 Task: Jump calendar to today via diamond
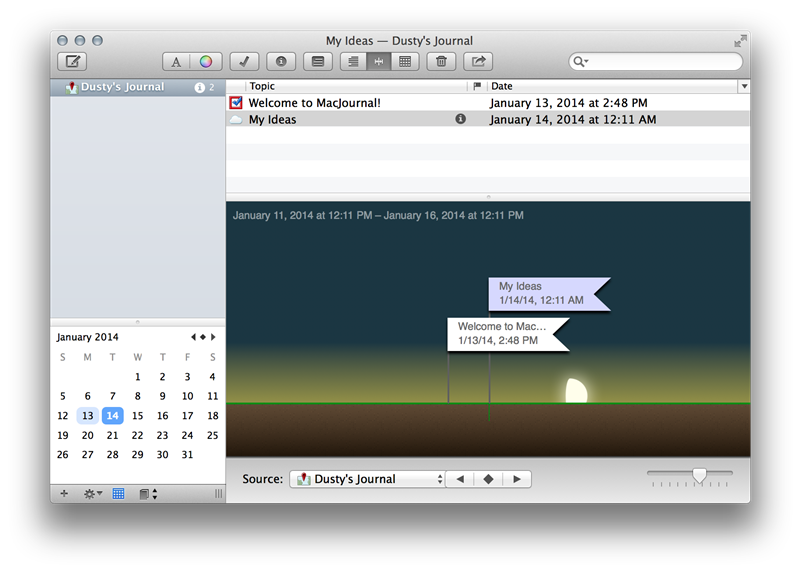[x=203, y=337]
